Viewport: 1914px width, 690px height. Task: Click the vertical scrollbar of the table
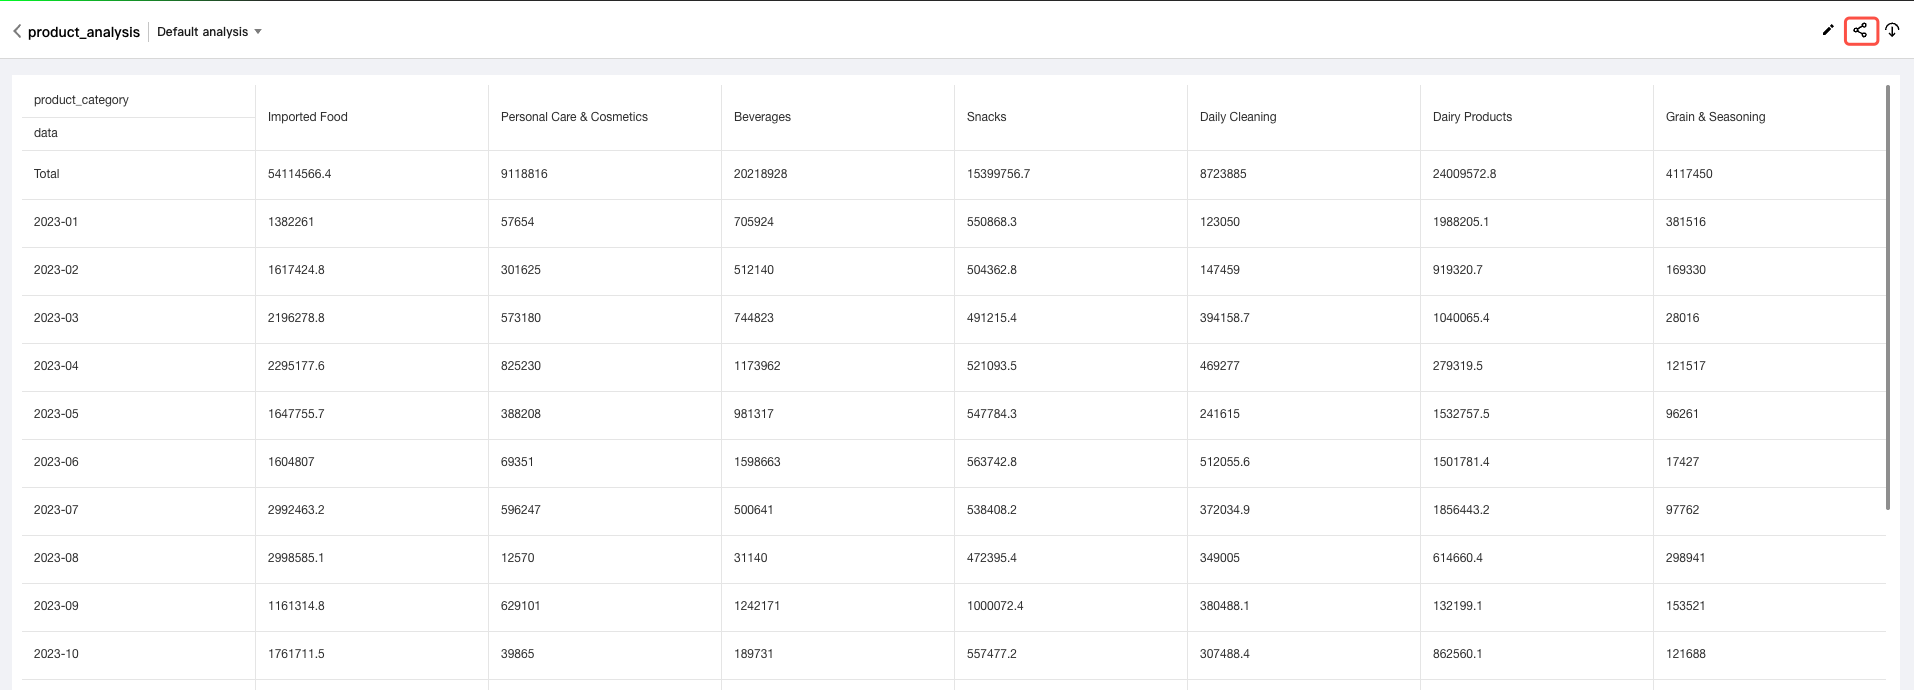click(x=1887, y=297)
